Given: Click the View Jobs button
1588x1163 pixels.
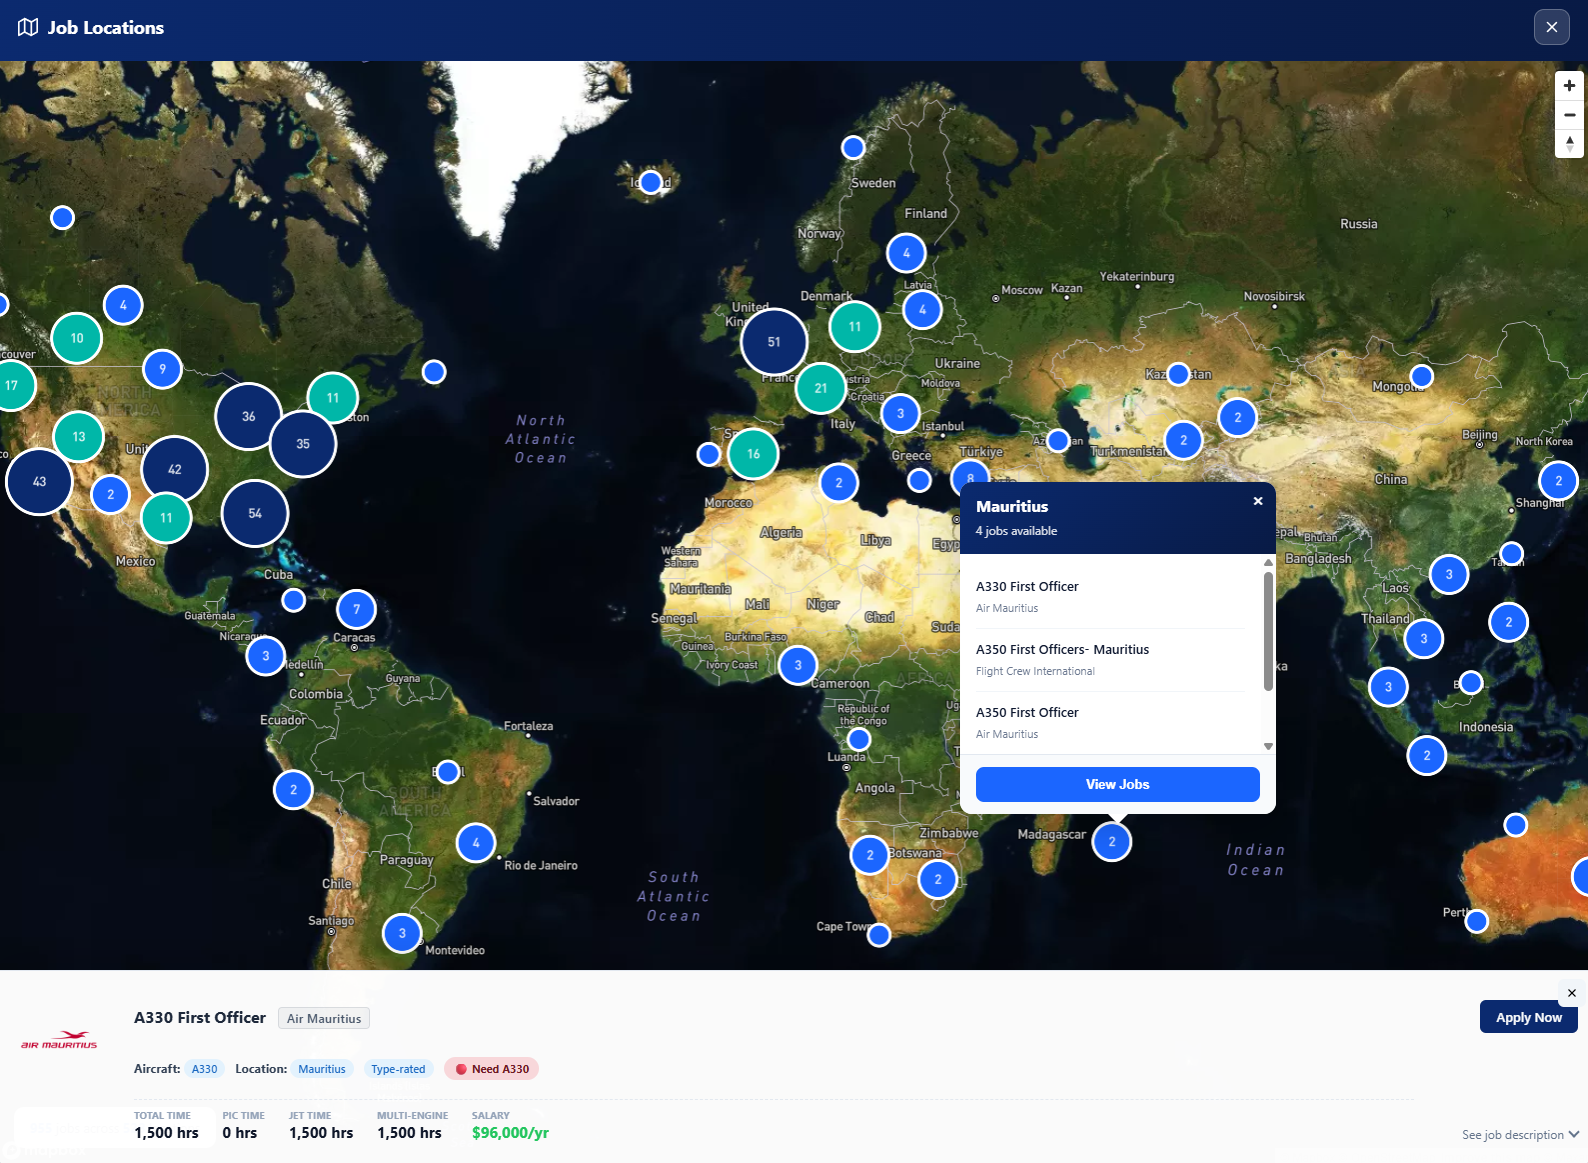Looking at the screenshot, I should [x=1117, y=784].
